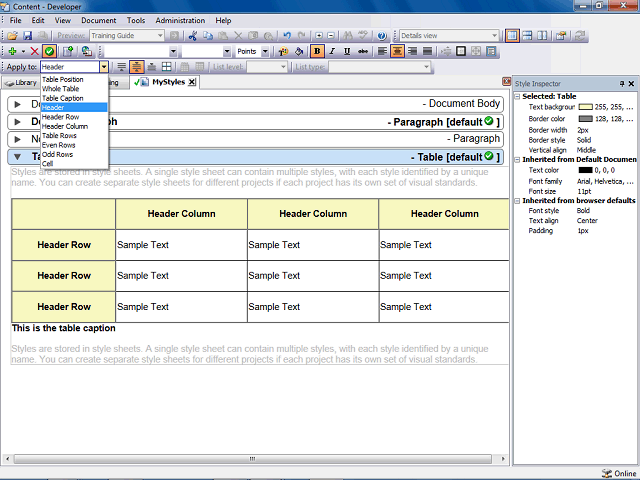Click the properties window icon beside layout buttons
This screenshot has height=480, width=640.
(561, 36)
